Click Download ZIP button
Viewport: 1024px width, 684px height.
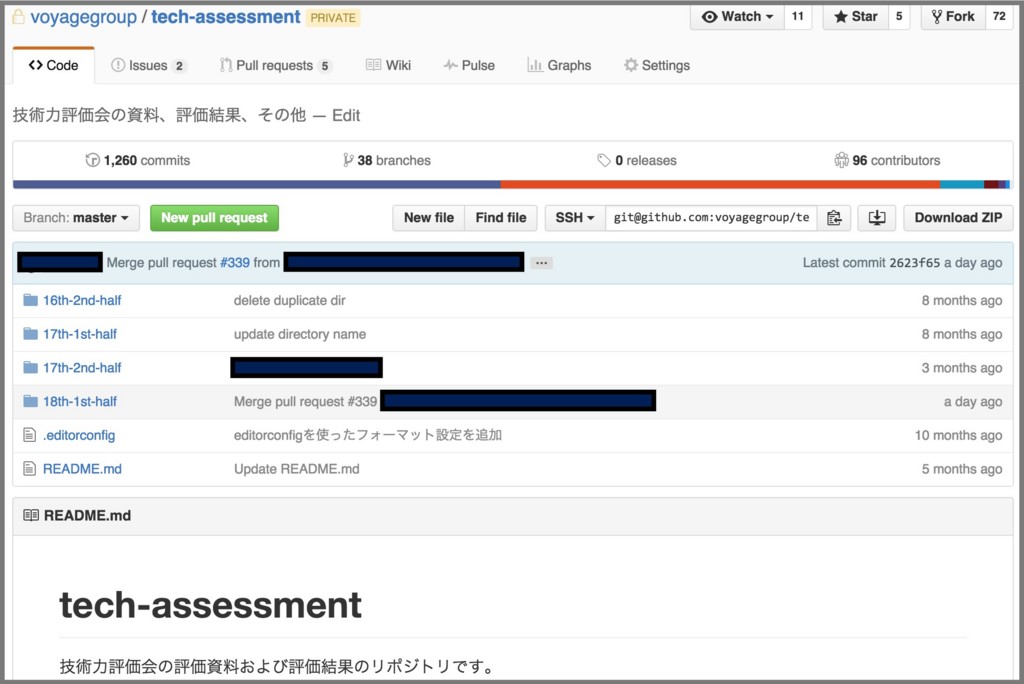(x=958, y=218)
